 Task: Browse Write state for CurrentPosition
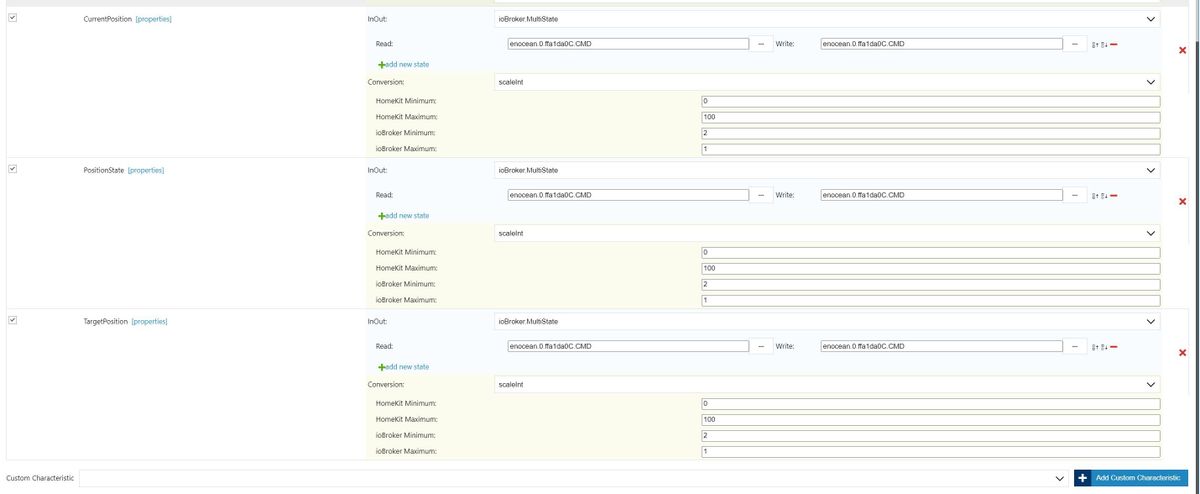coord(1074,43)
